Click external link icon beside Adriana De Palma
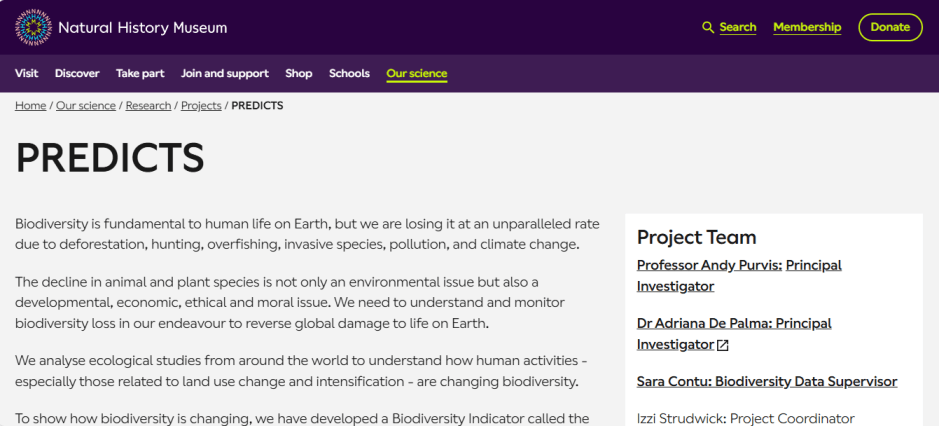The image size is (939, 426). click(723, 345)
